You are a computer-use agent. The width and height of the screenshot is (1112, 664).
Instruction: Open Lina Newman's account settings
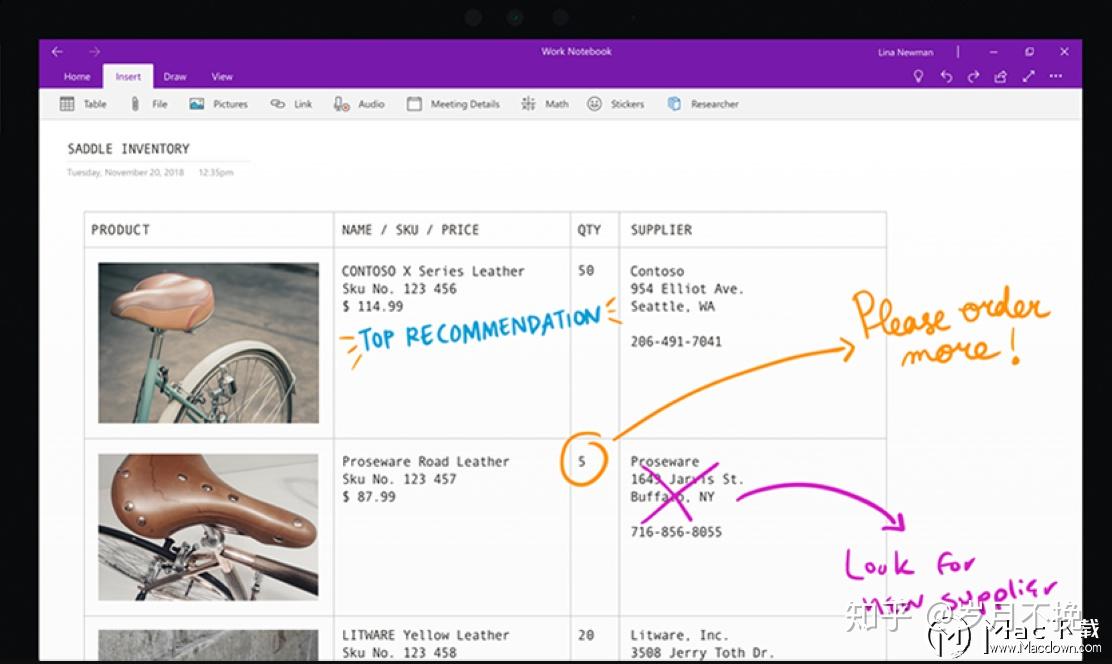click(x=904, y=51)
